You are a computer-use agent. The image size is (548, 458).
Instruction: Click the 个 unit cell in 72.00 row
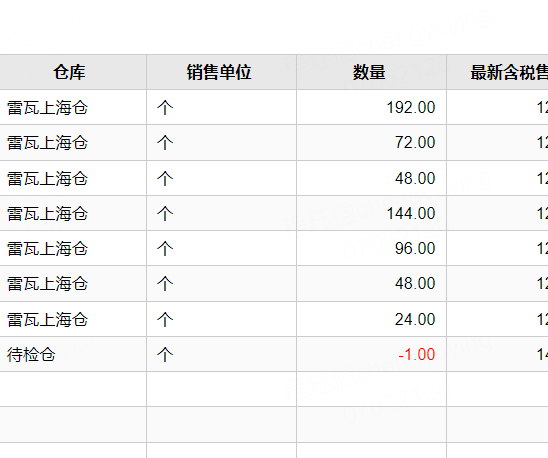point(222,143)
